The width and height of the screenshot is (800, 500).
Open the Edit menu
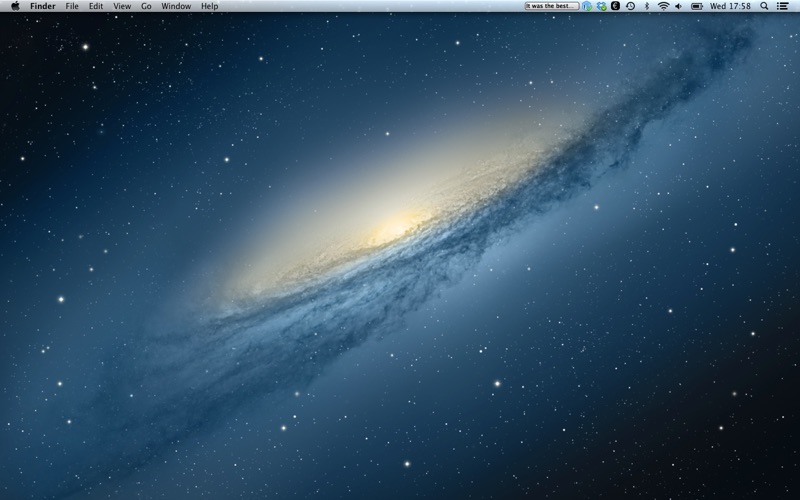coord(96,6)
